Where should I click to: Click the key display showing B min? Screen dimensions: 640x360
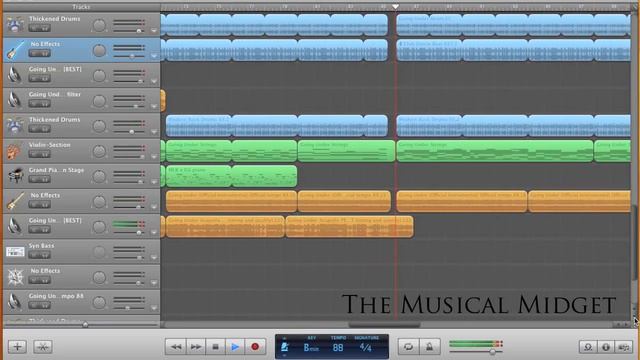[311, 348]
